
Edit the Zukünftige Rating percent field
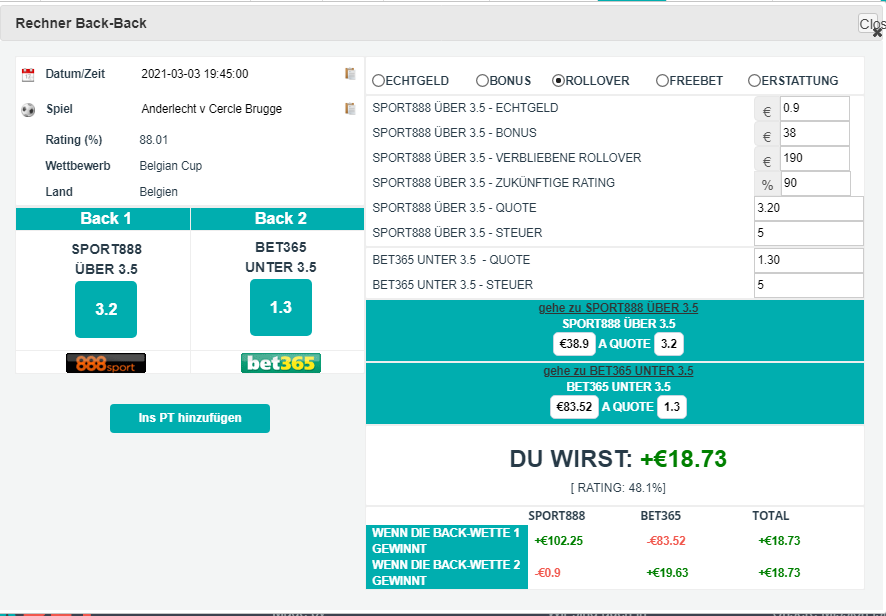point(816,184)
